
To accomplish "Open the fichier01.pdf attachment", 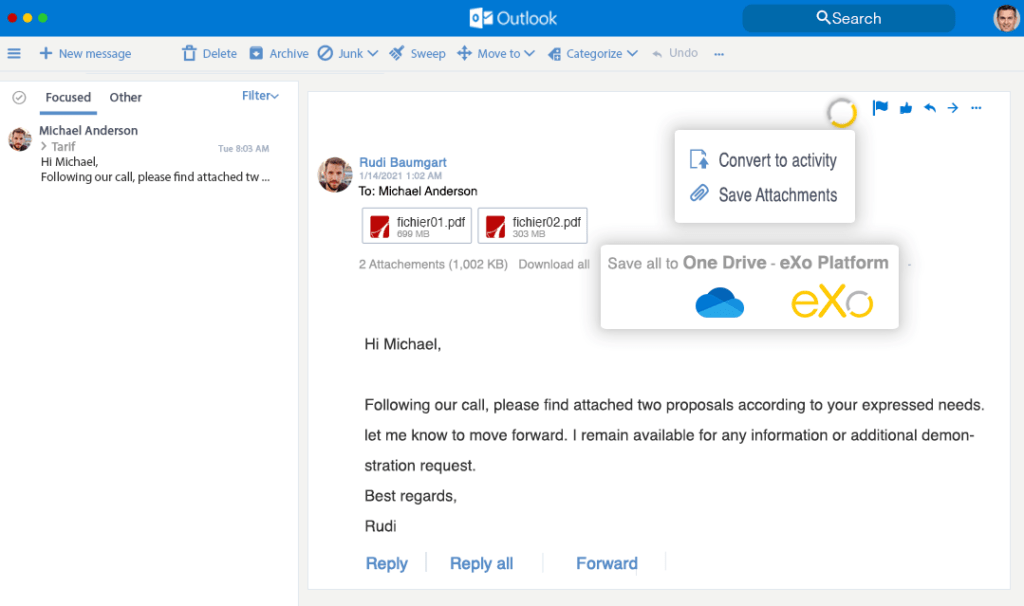I will 416,225.
